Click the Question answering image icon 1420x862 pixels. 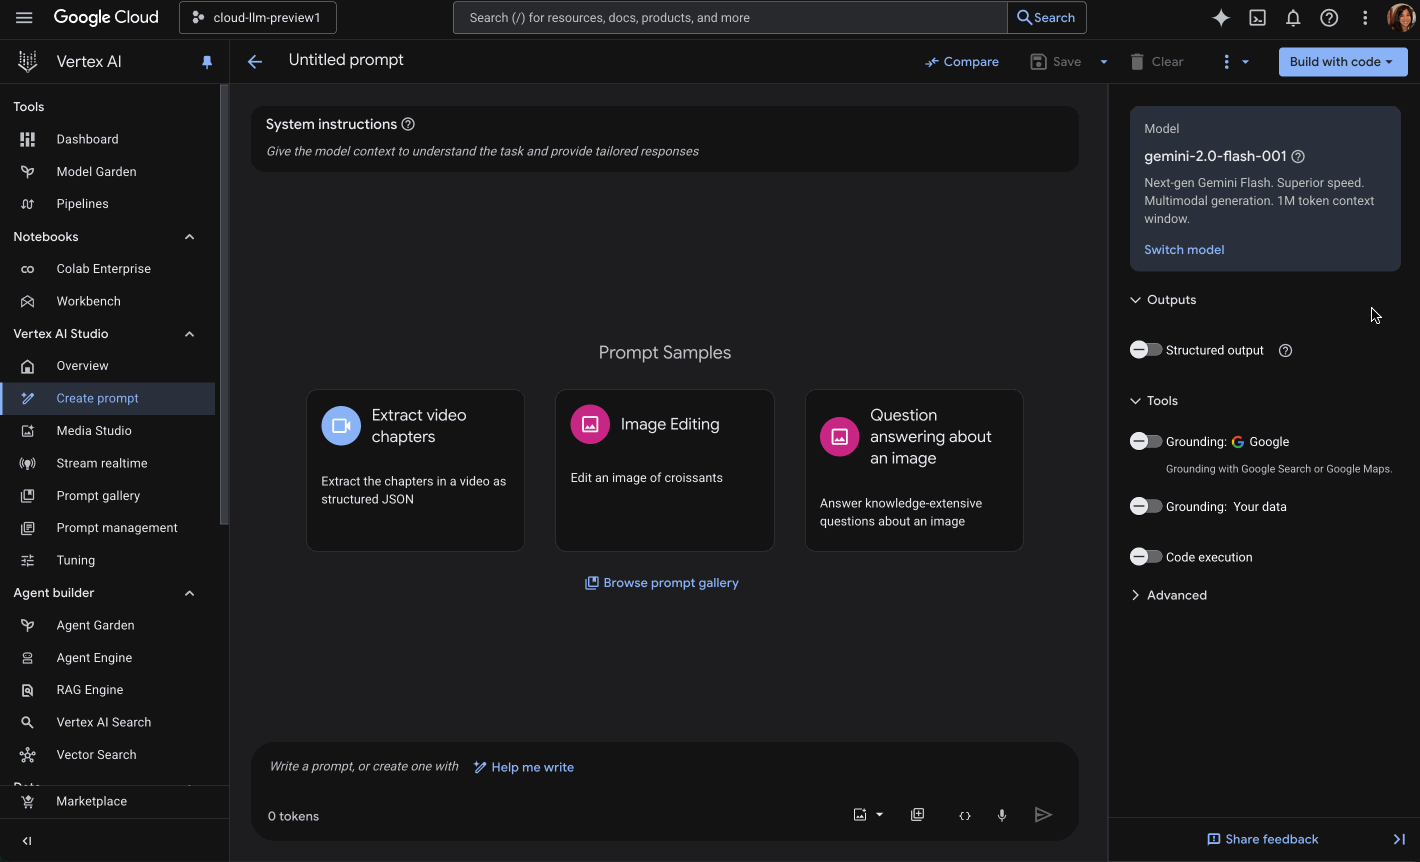pos(839,436)
